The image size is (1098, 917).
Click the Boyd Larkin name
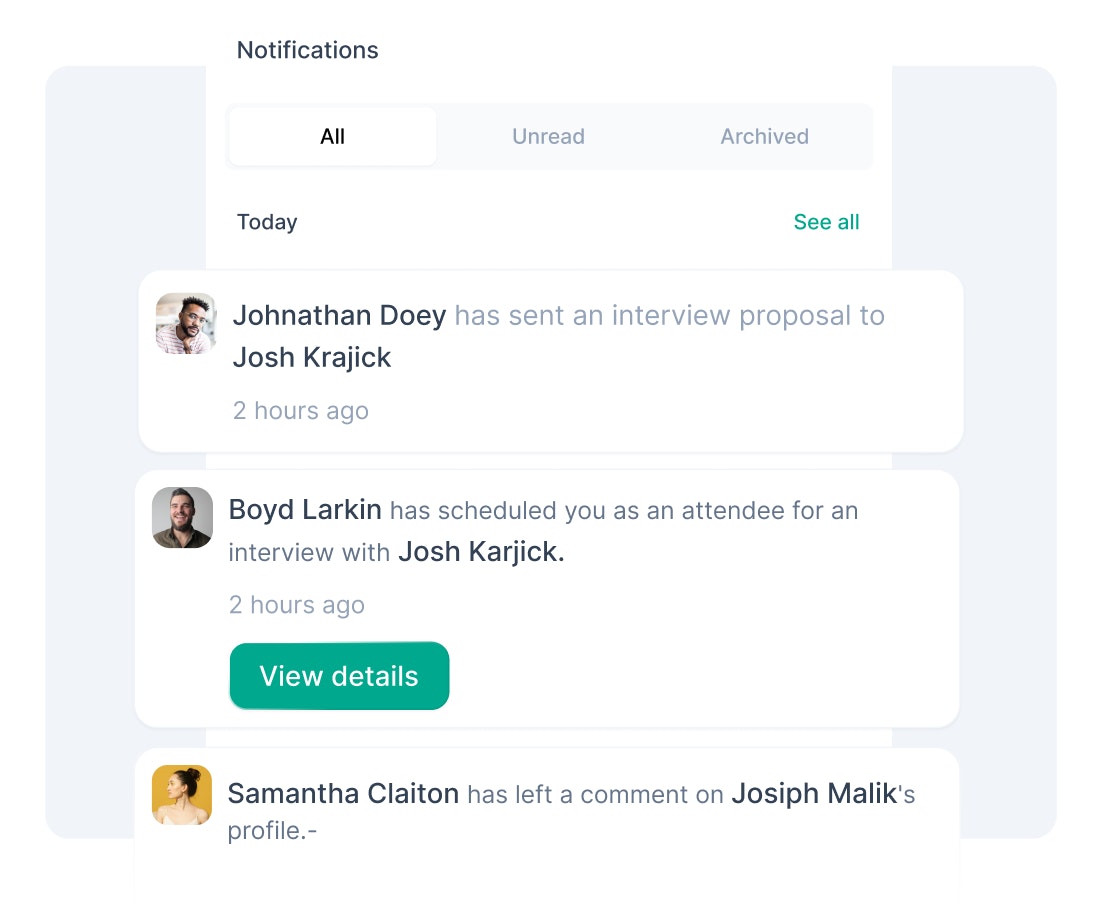[x=305, y=510]
